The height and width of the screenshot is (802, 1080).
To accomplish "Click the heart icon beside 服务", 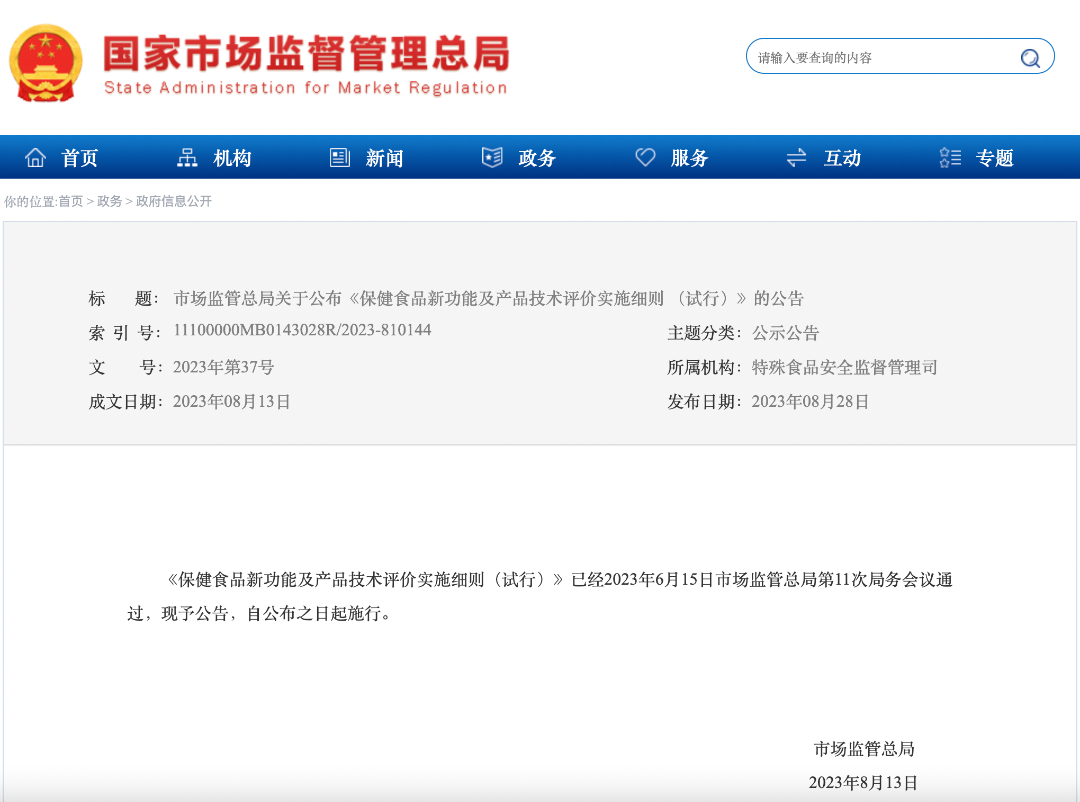I will tap(645, 157).
